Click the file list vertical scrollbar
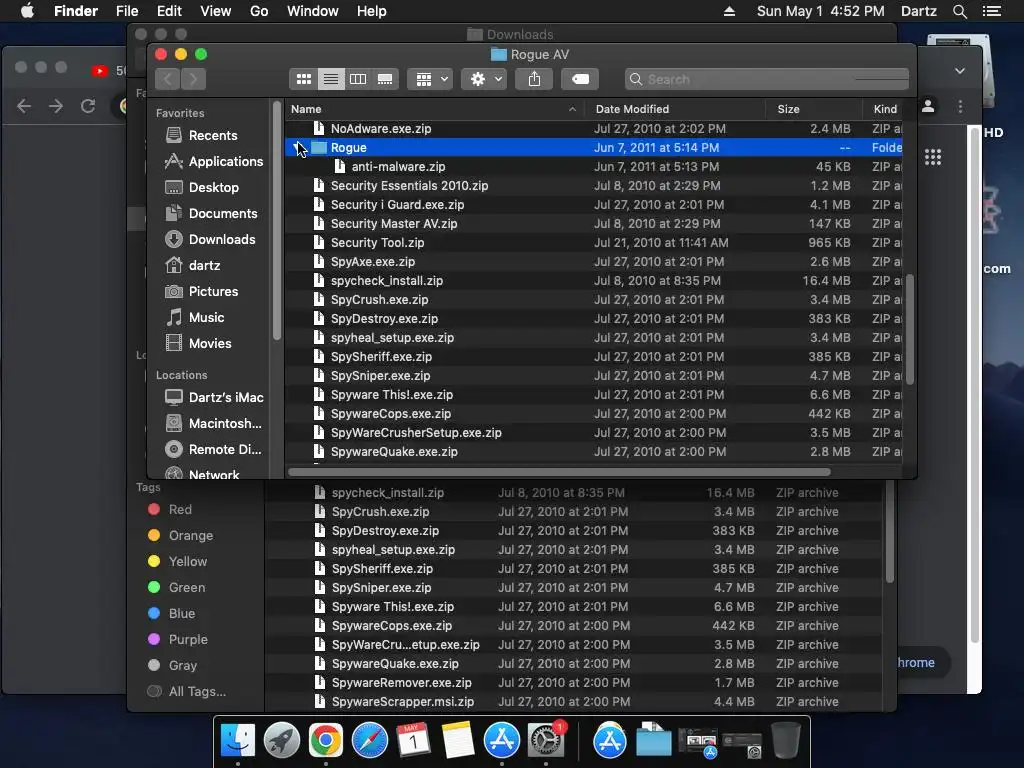Viewport: 1024px width, 768px height. 909,330
